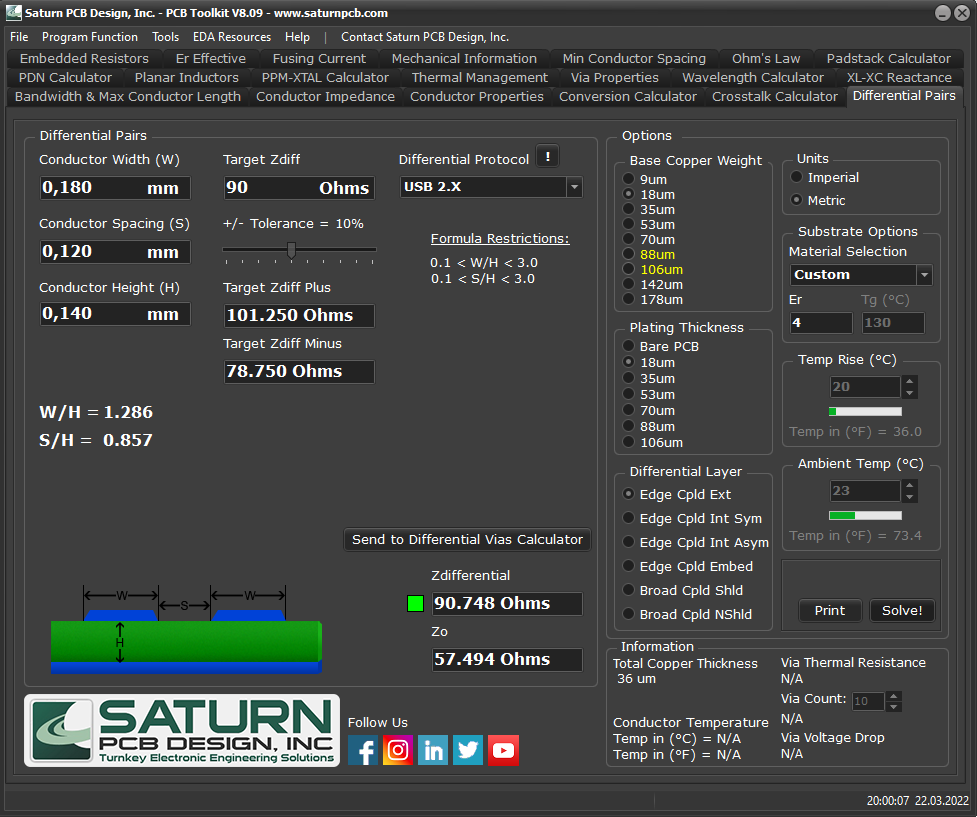977x817 pixels.
Task: Click the Formula Restrictions link
Action: pyautogui.click(x=500, y=239)
